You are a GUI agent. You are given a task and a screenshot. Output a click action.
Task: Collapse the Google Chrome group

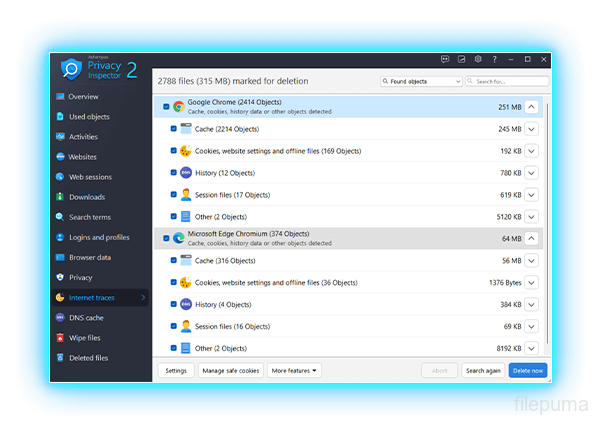point(532,106)
